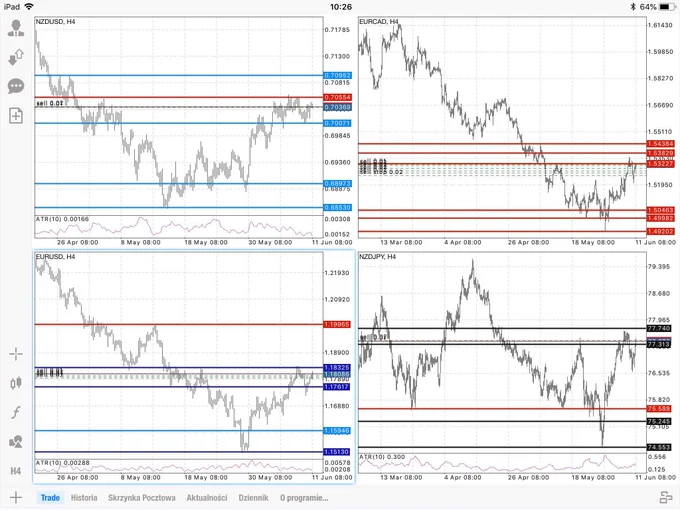The width and height of the screenshot is (680, 510).
Task: Select the sell order label on NZDJPY chart
Action: (373, 337)
